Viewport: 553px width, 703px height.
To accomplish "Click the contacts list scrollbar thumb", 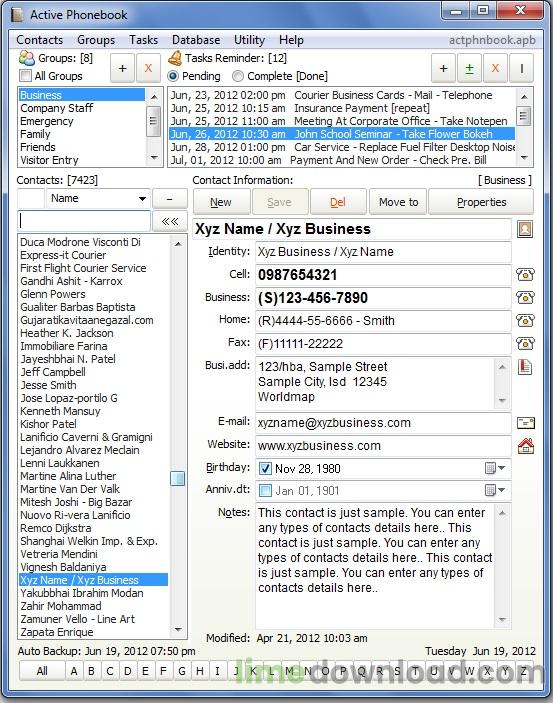I will [178, 478].
